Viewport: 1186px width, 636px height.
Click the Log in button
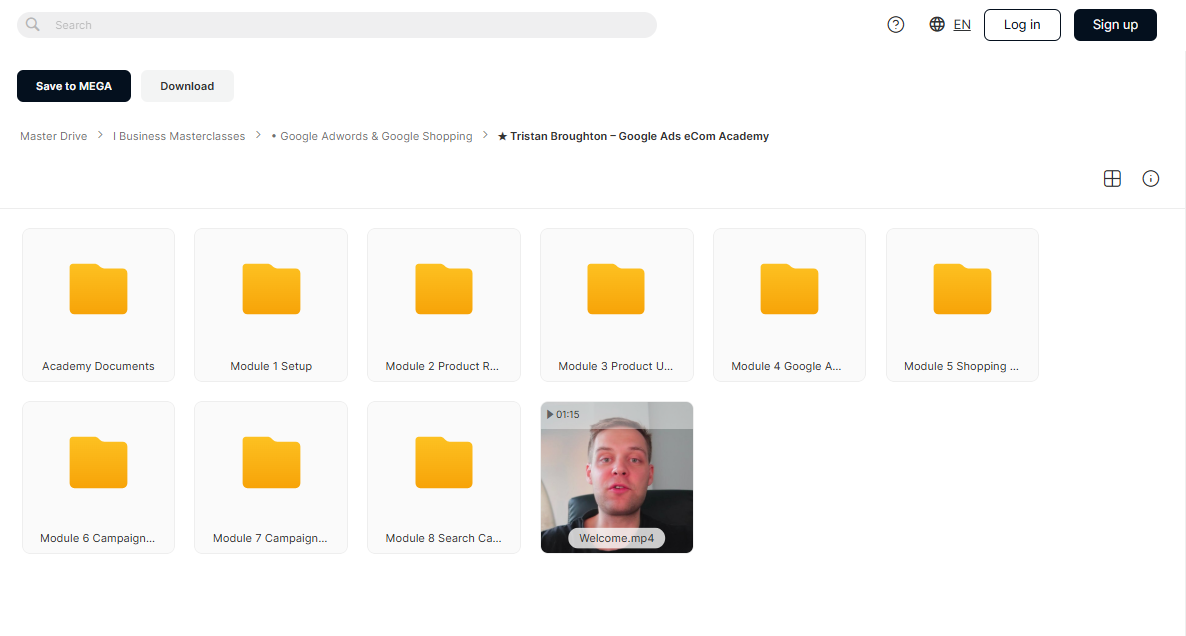click(x=1022, y=25)
